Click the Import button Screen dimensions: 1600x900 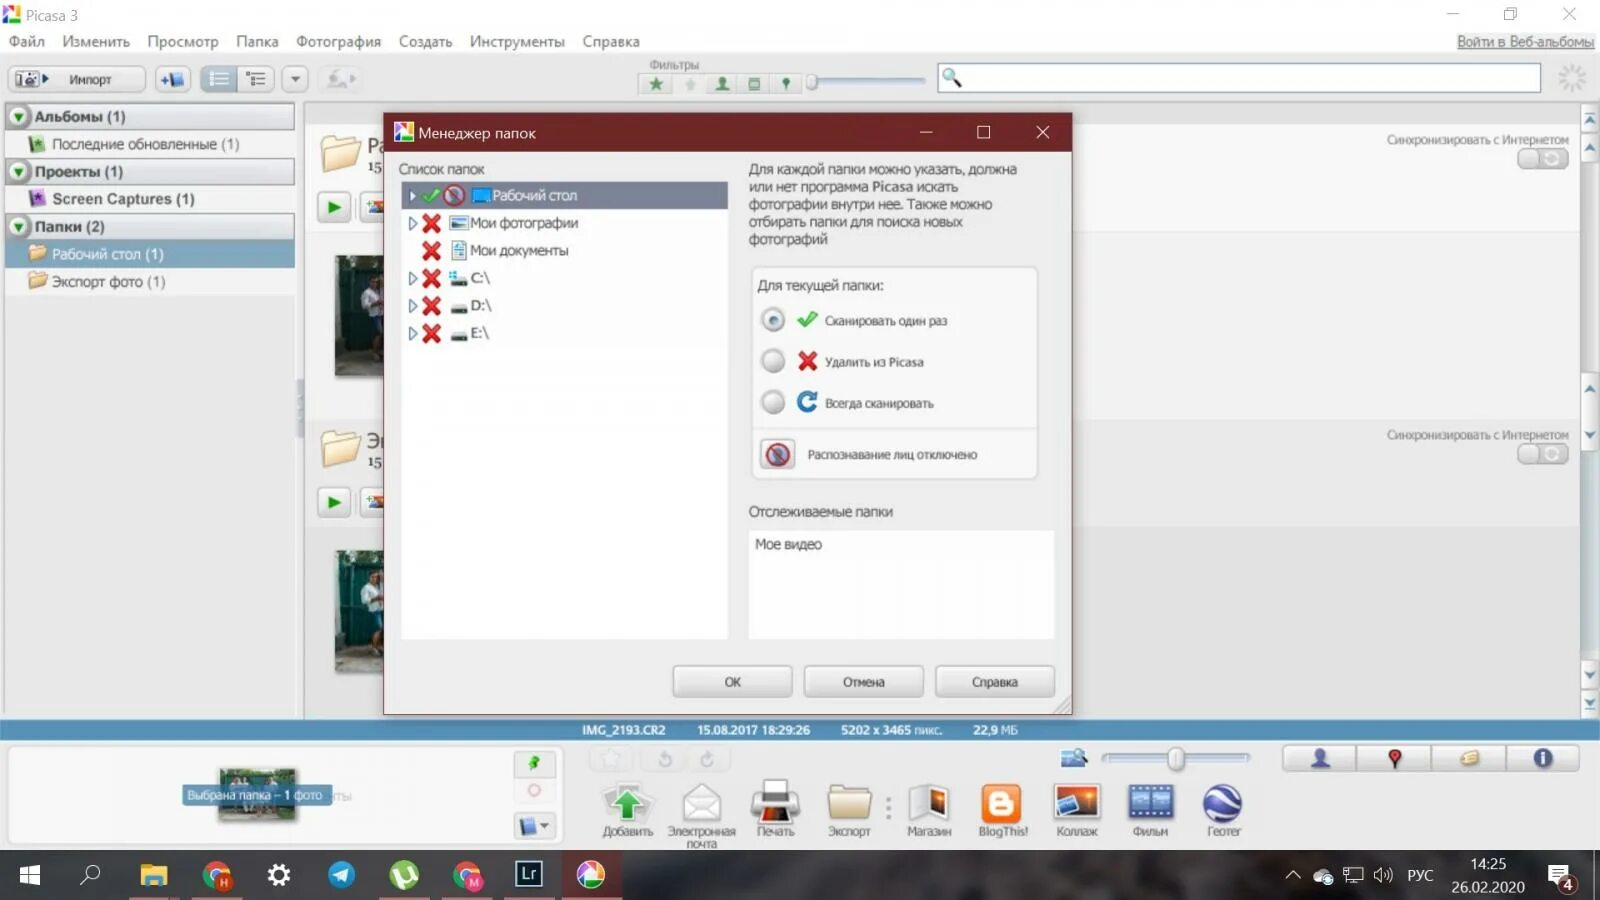[x=77, y=79]
